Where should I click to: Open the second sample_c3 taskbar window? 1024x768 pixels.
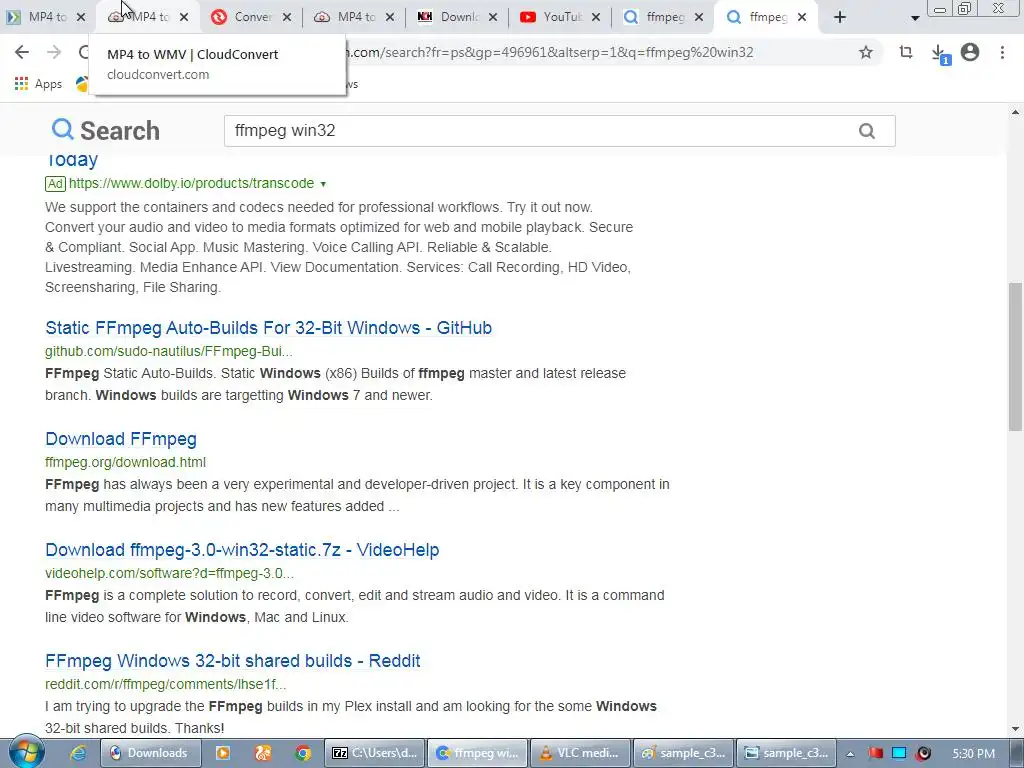tap(787, 753)
